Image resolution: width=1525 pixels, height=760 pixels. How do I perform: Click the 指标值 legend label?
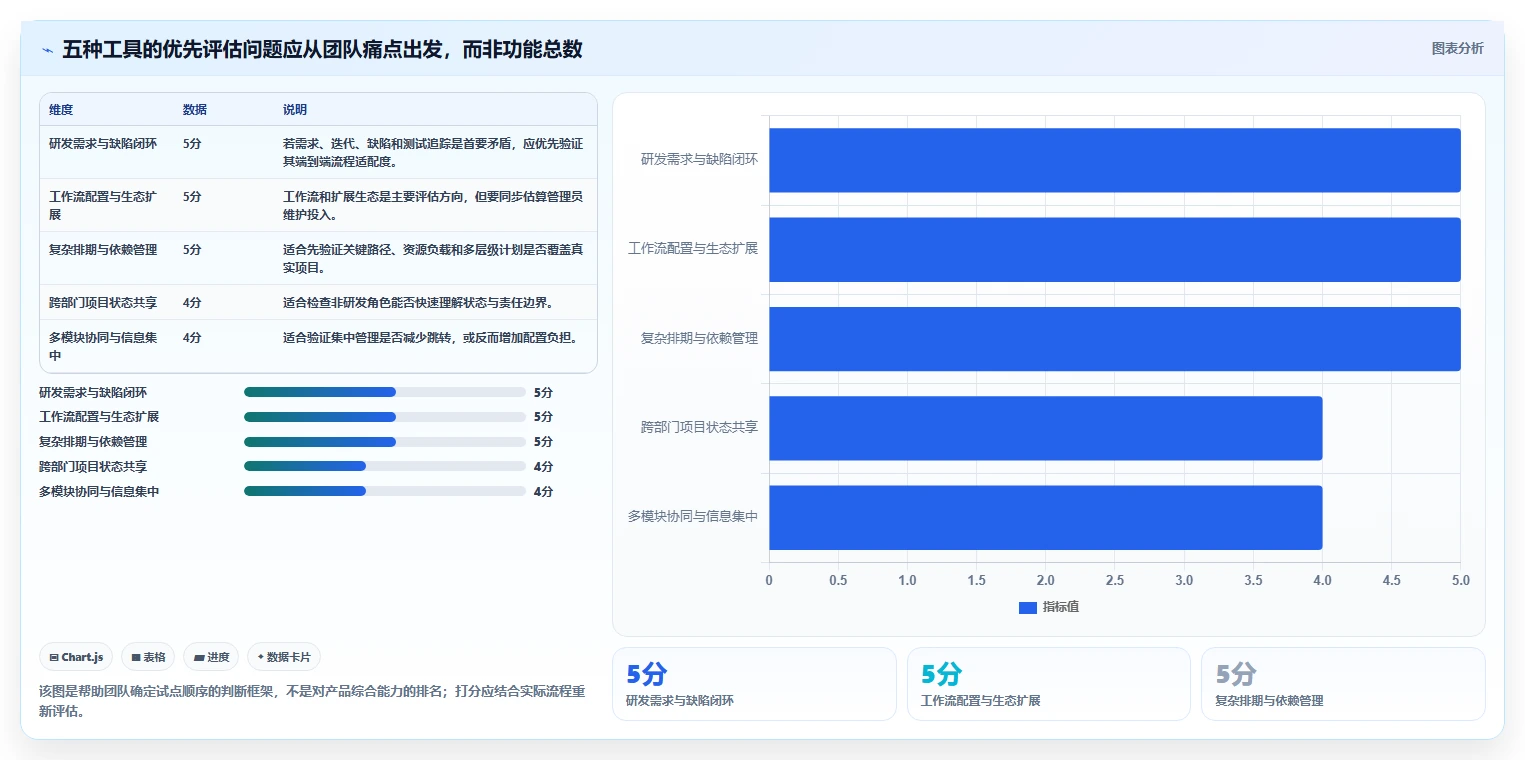click(x=1061, y=607)
